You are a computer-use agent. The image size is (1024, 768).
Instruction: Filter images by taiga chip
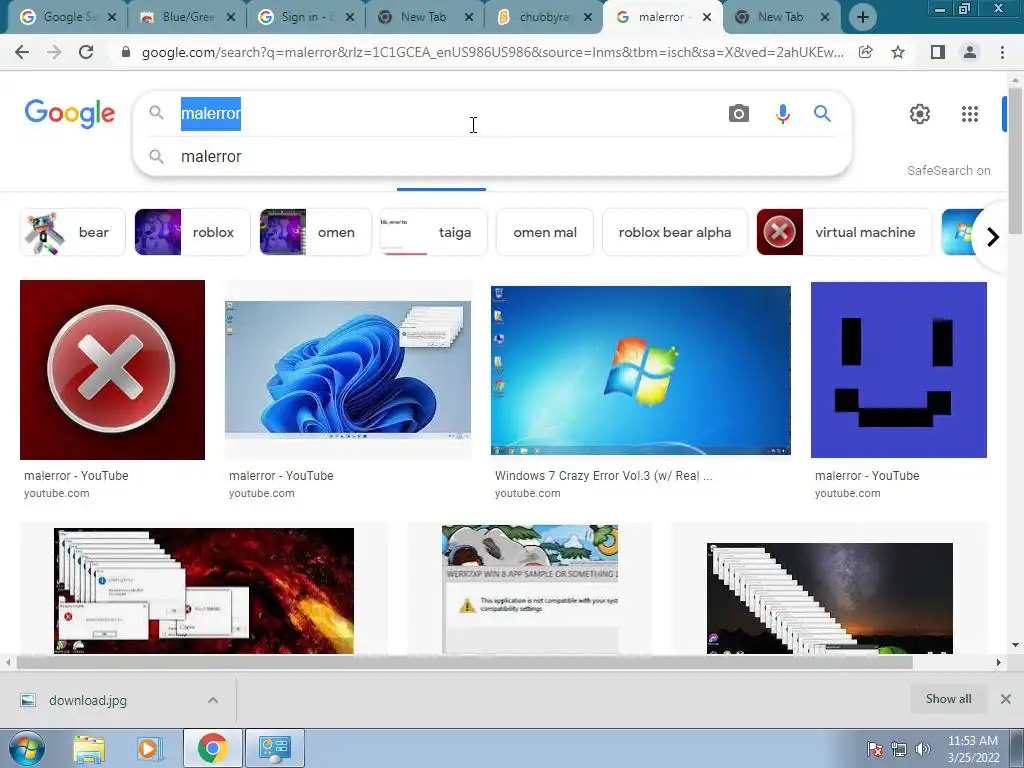[x=434, y=232]
